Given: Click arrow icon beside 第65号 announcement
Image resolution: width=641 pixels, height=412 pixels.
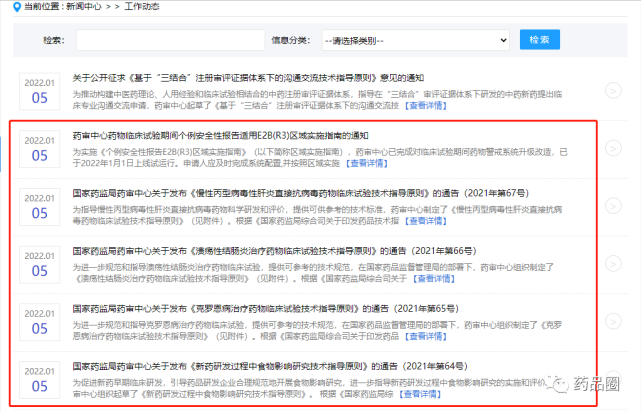Looking at the screenshot, I should coord(613,321).
